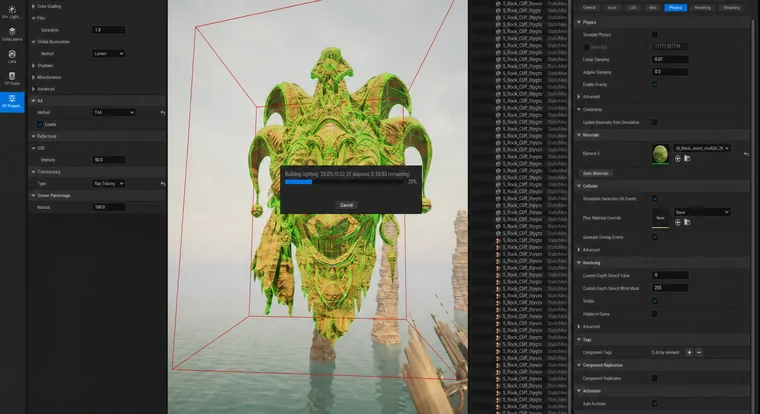Expand the Miscellaneous section
The image size is (760, 414).
33,77
